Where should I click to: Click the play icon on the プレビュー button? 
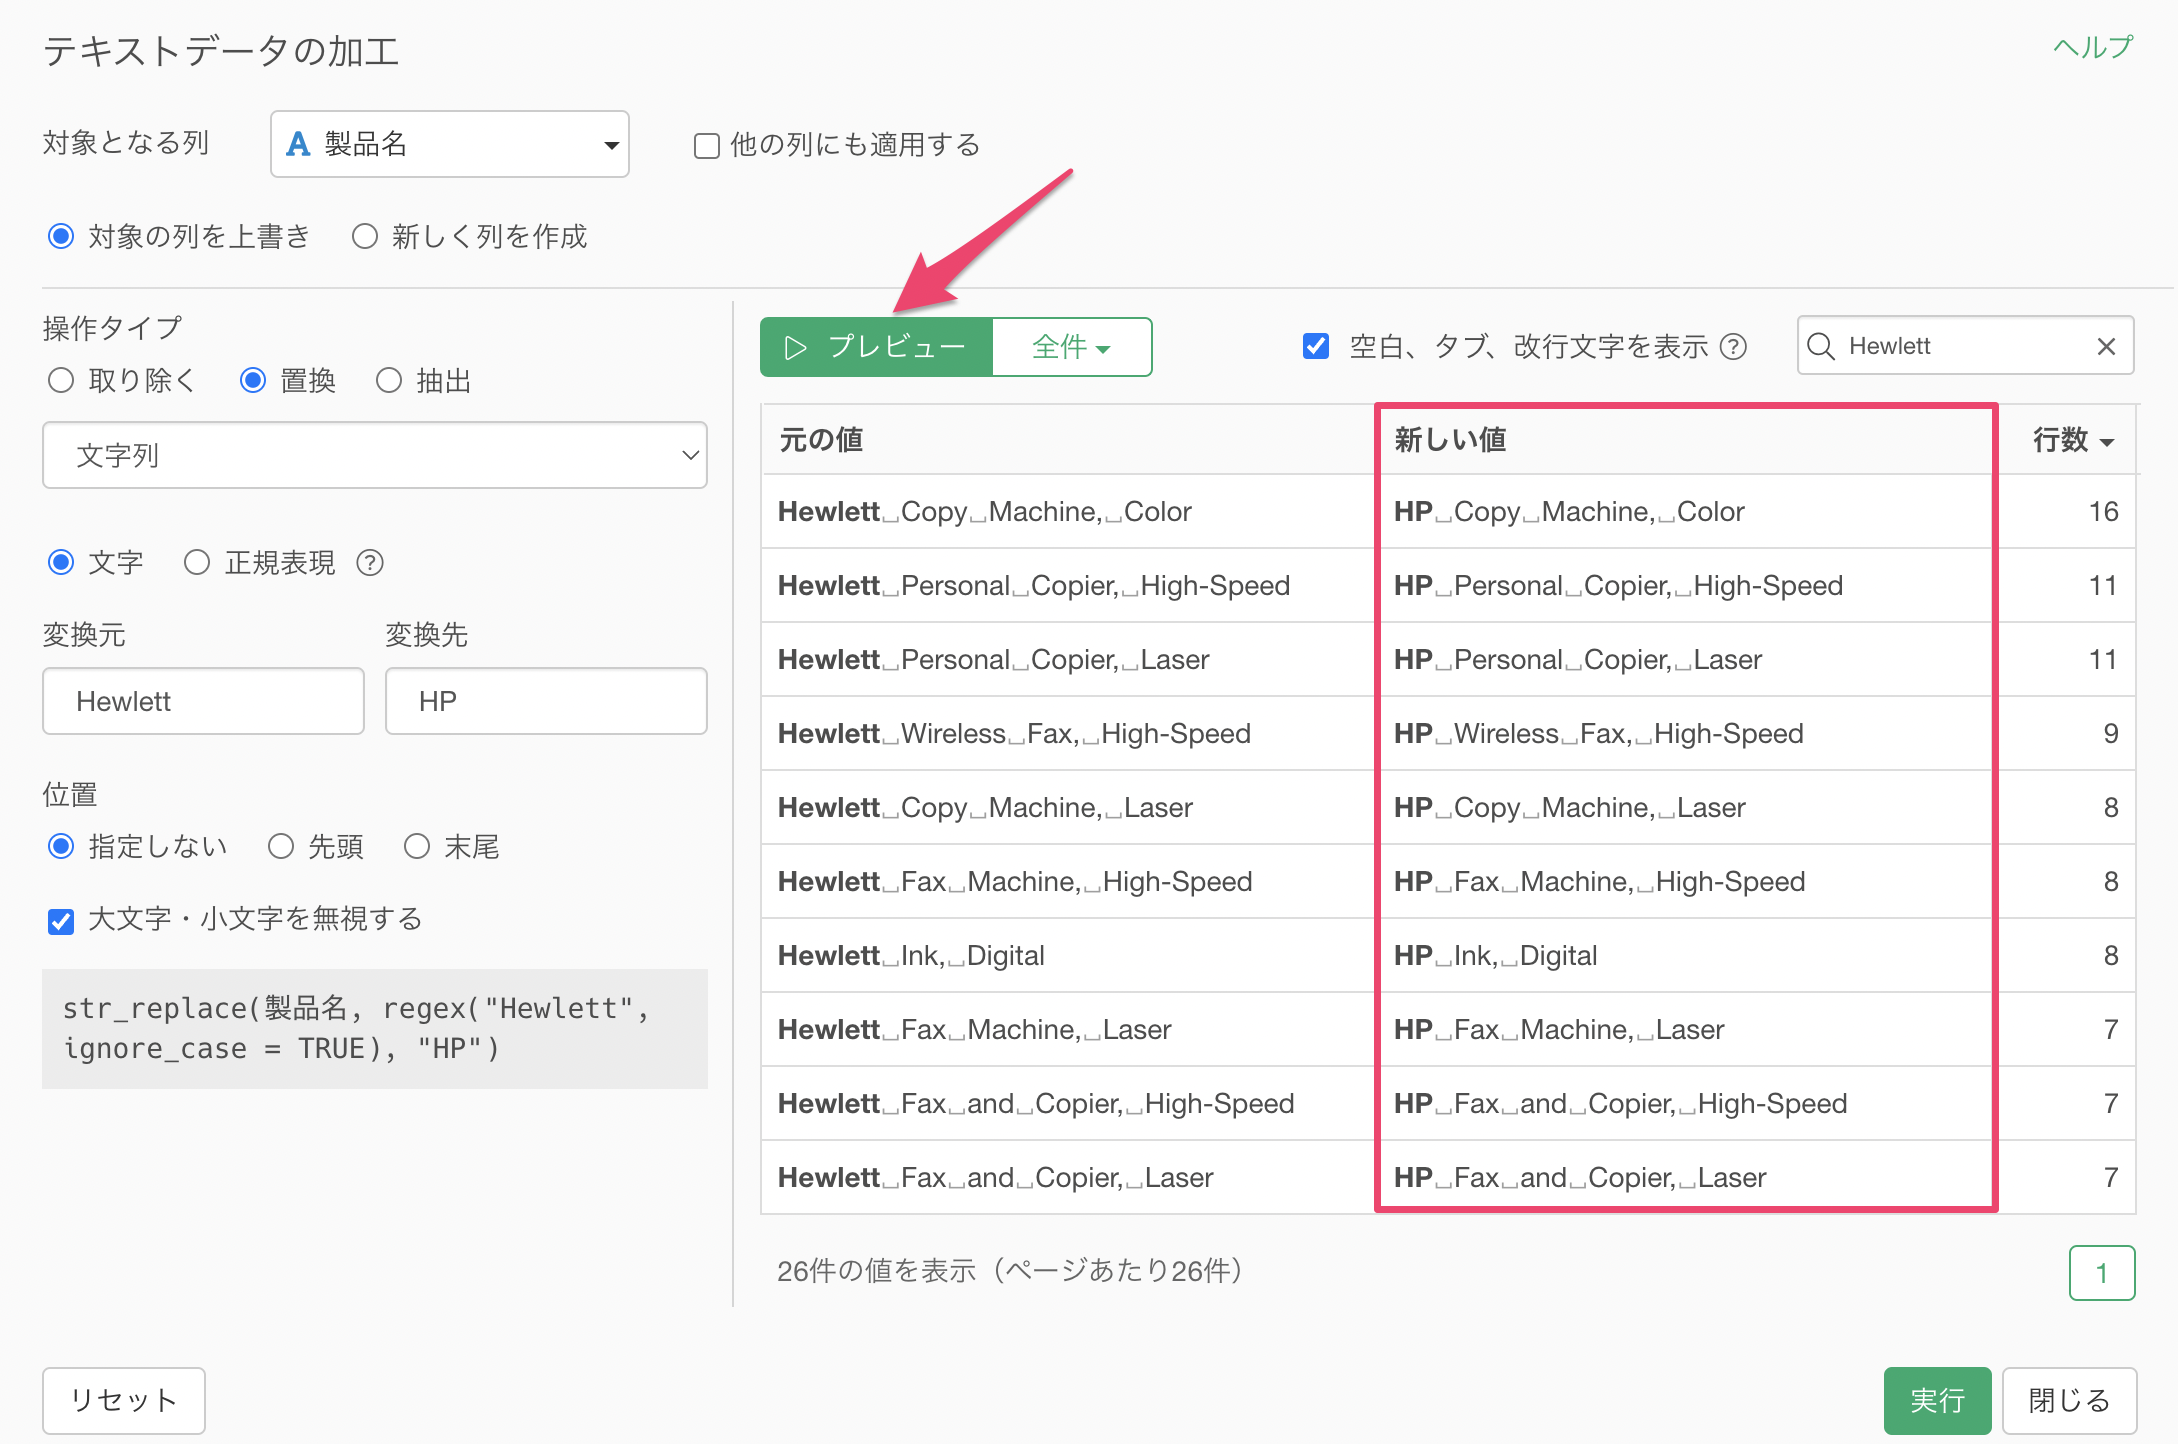tap(796, 347)
